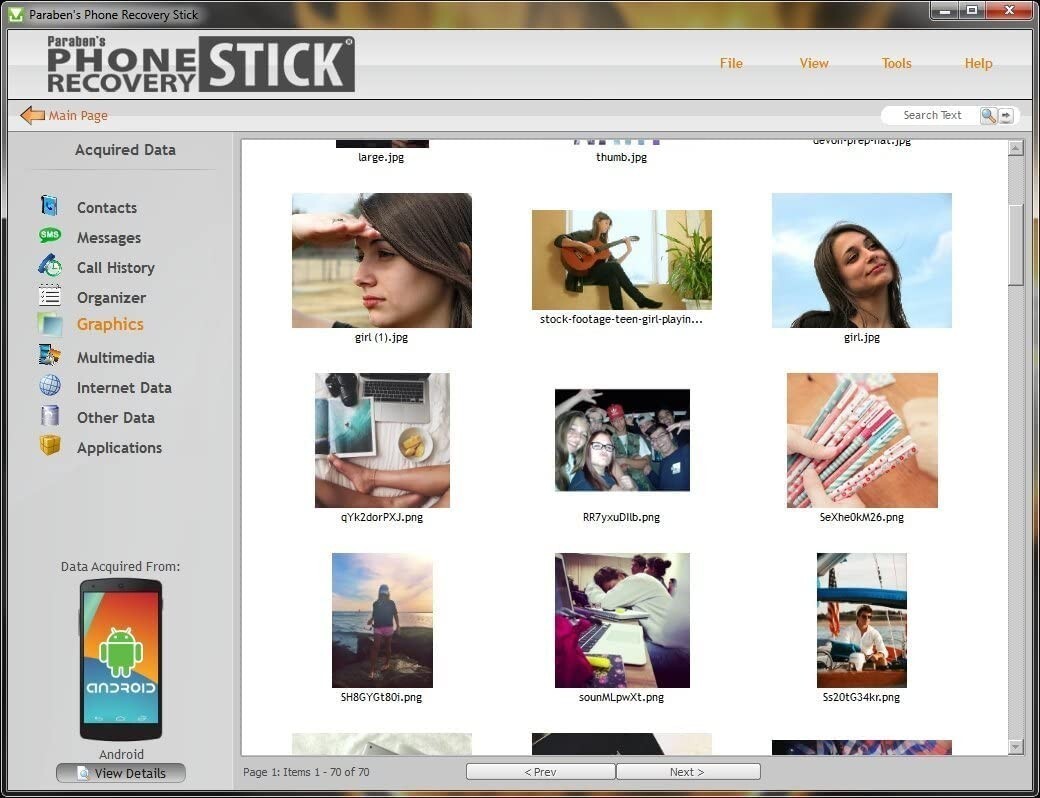Click the SMS Messages icon
This screenshot has width=1040, height=798.
(x=49, y=236)
